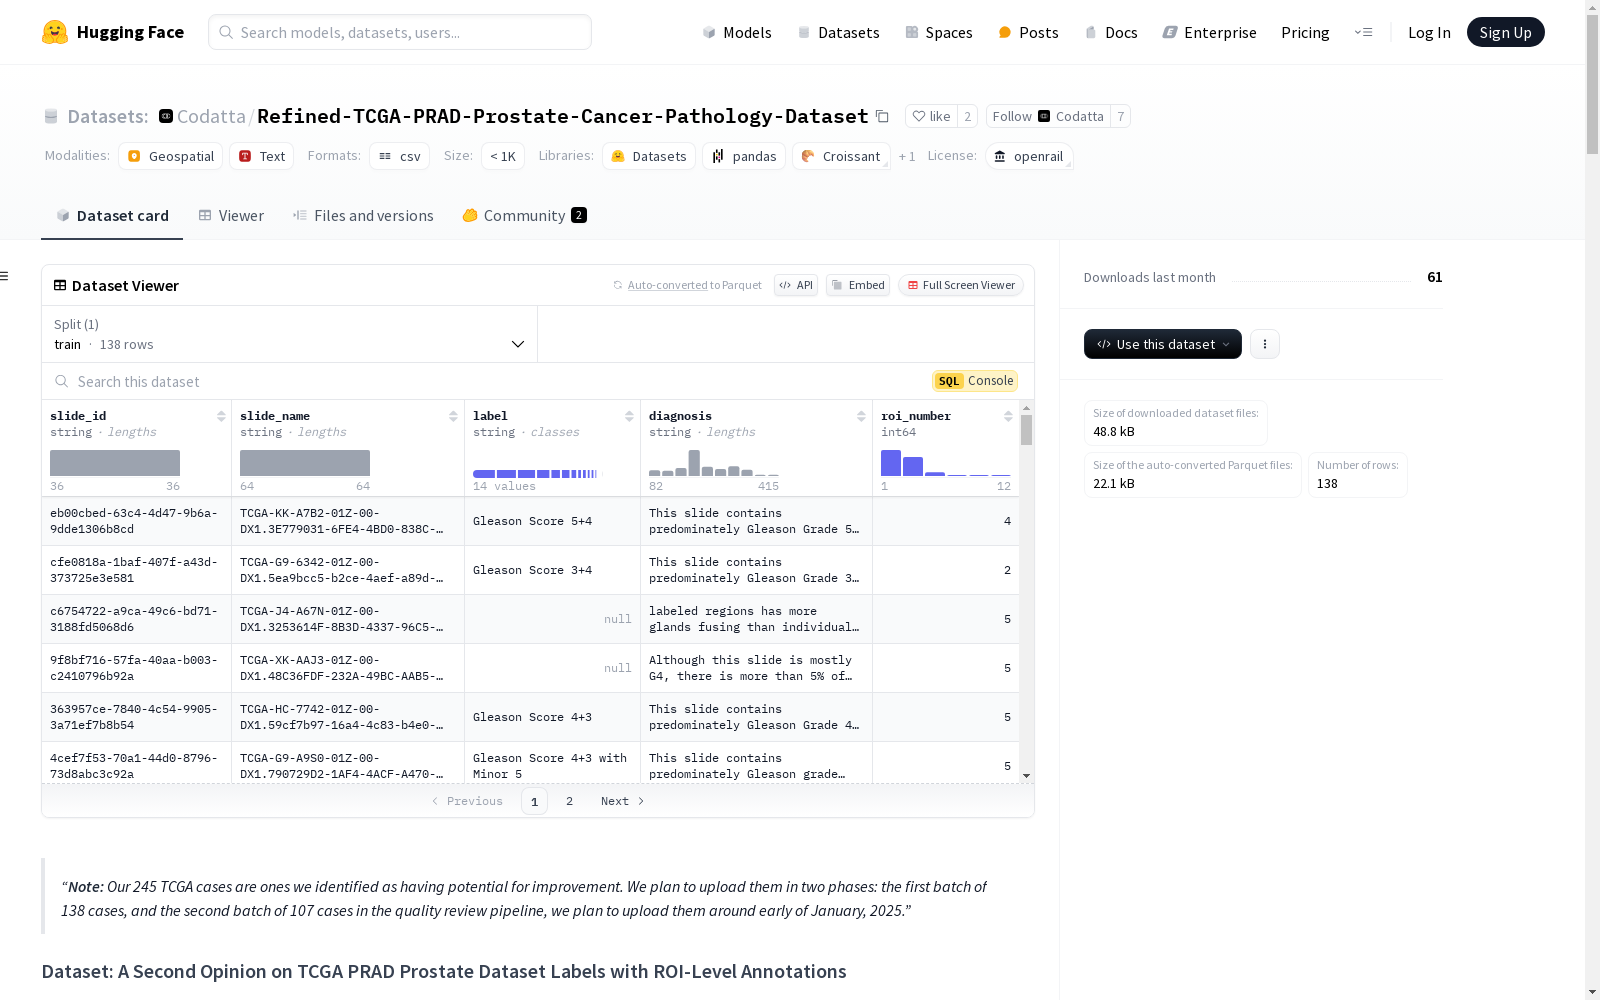Open Spaces in the top navigation
1600x1000 pixels.
tap(939, 32)
